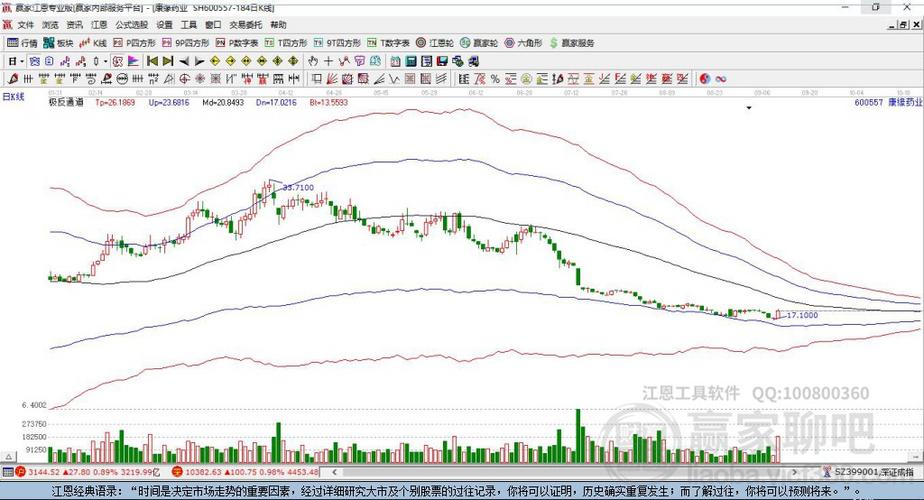This screenshot has height=500, width=924.
Task: Select the red fan lines tool
Action: (332, 79)
